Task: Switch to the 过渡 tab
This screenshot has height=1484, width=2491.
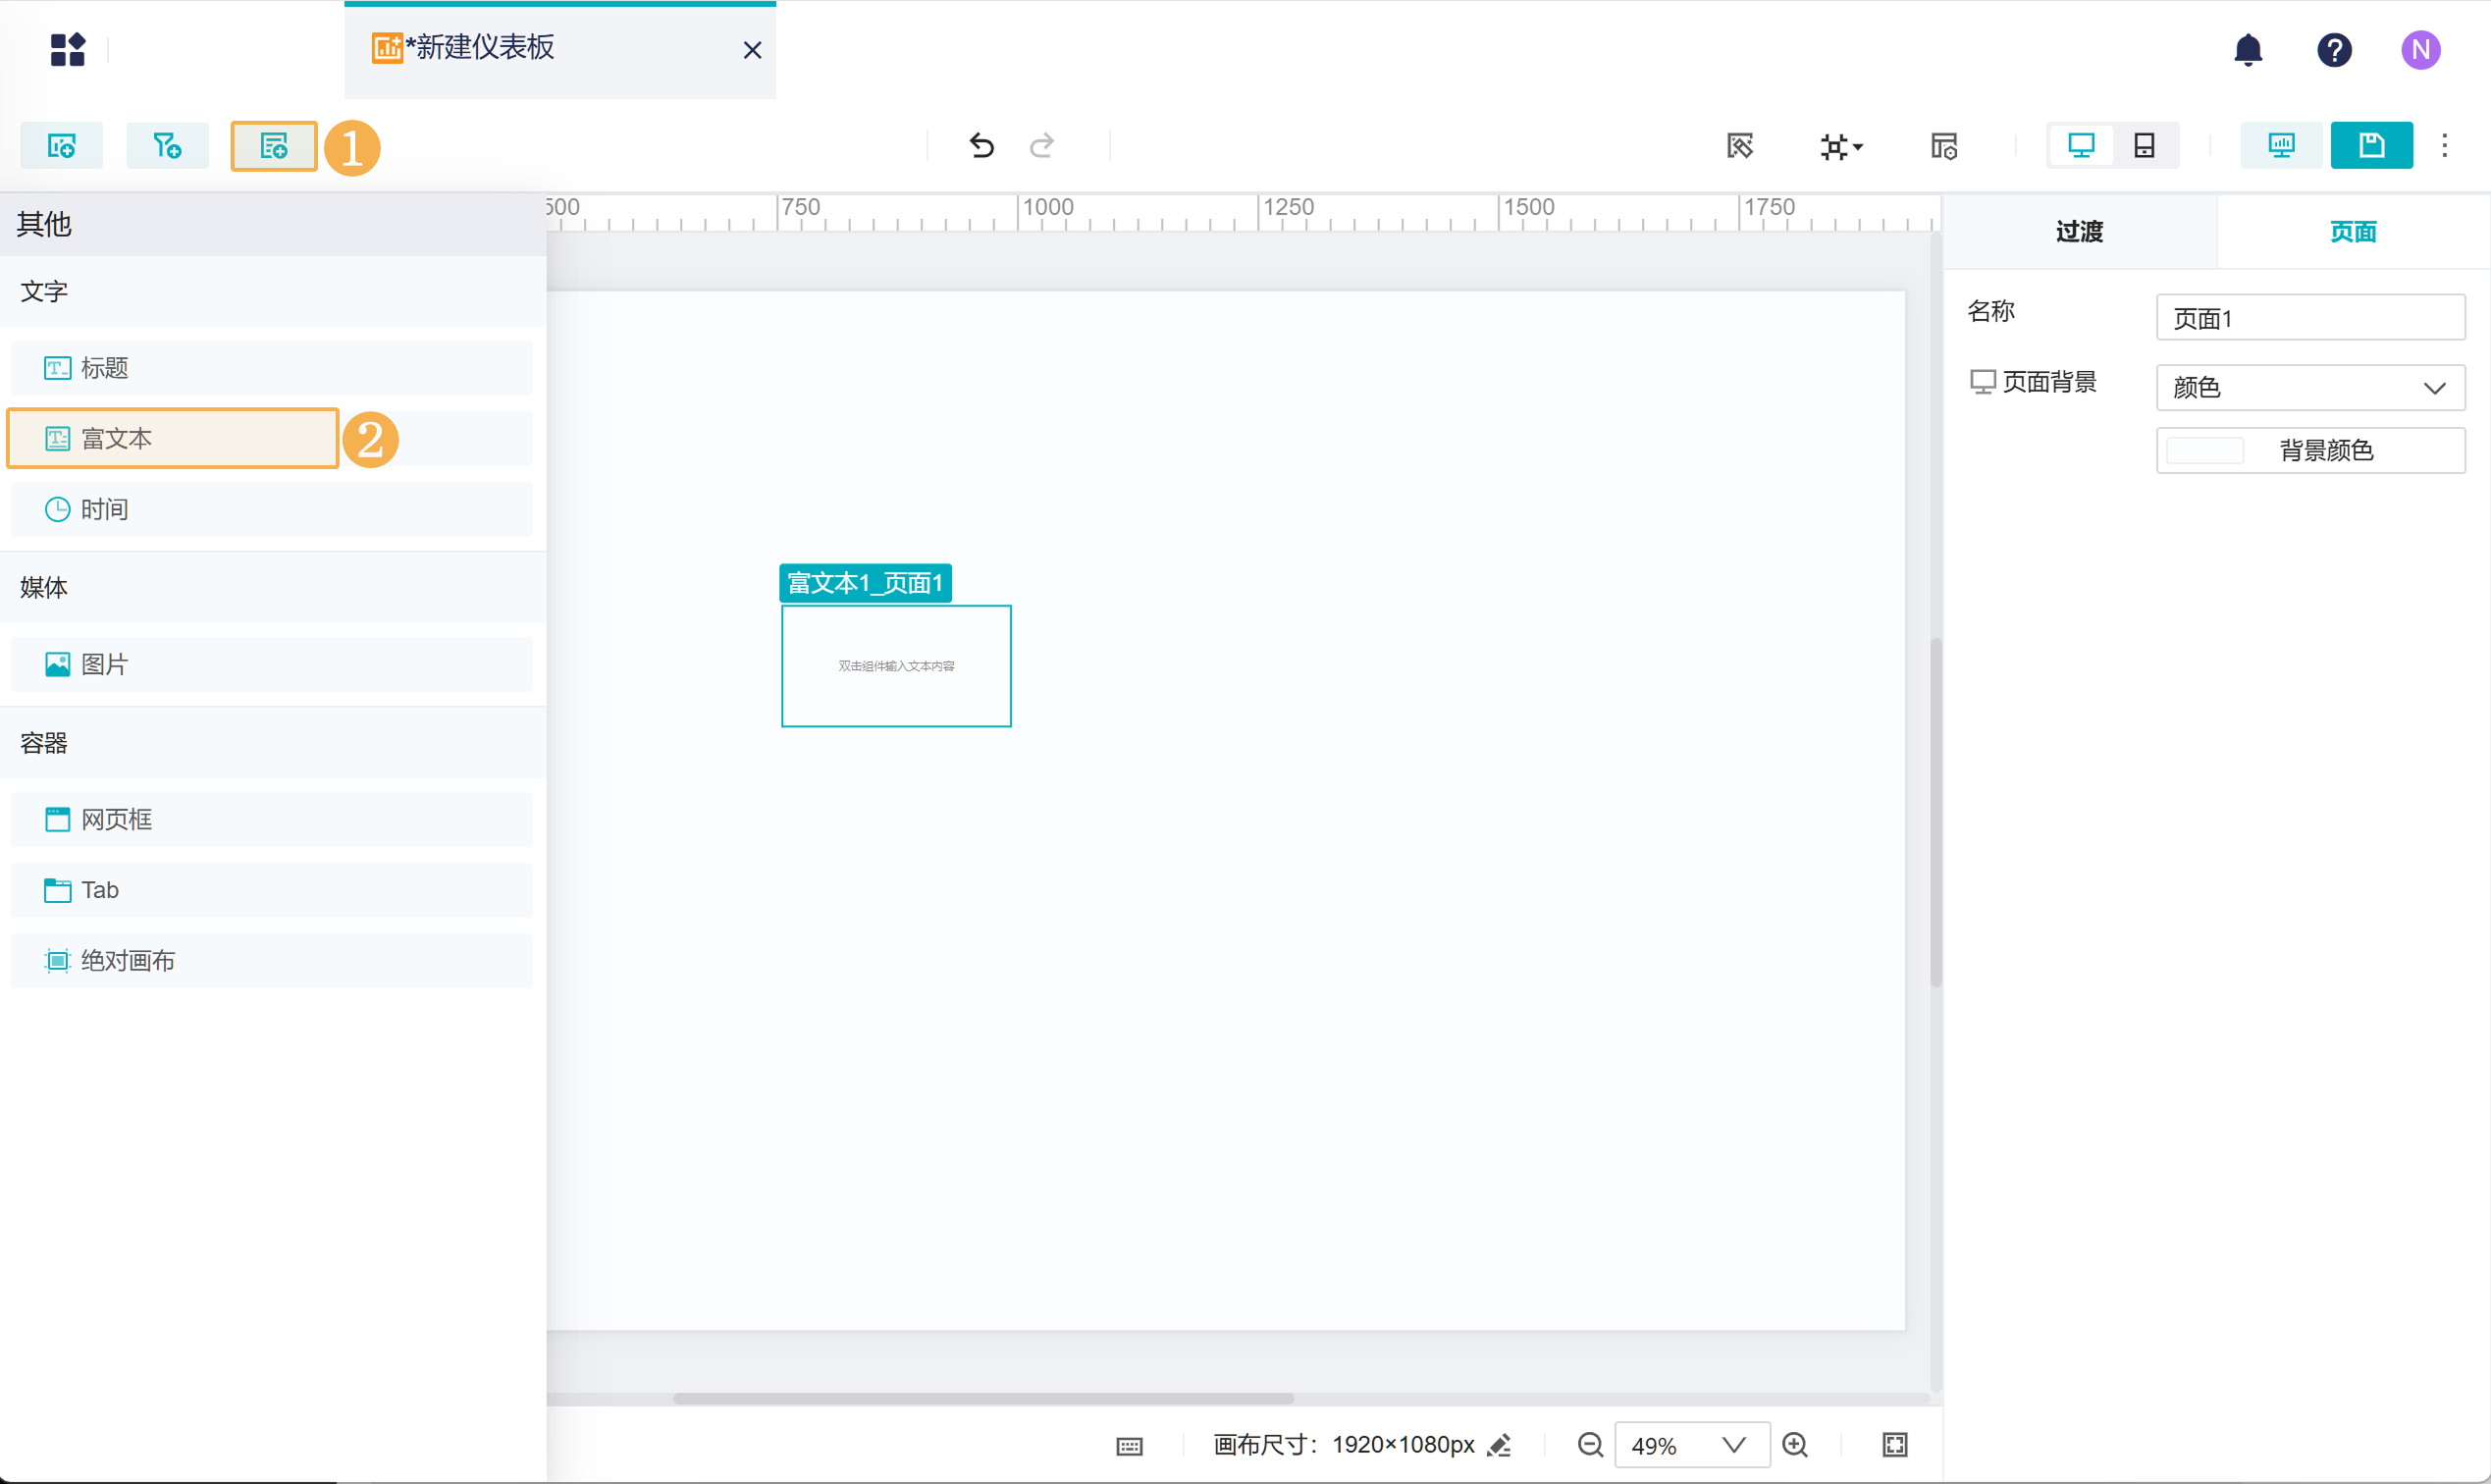Action: (2079, 232)
